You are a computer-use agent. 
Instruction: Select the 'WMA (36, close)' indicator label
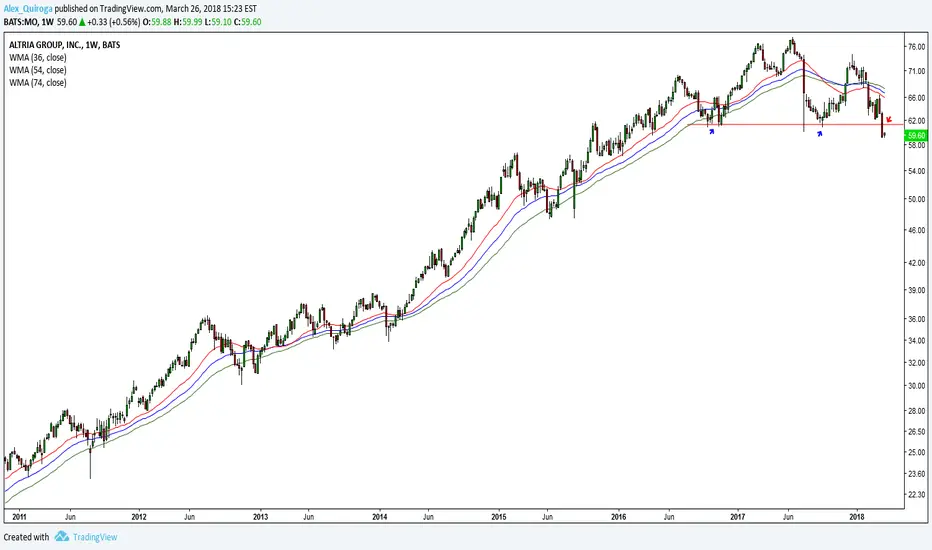[x=37, y=58]
